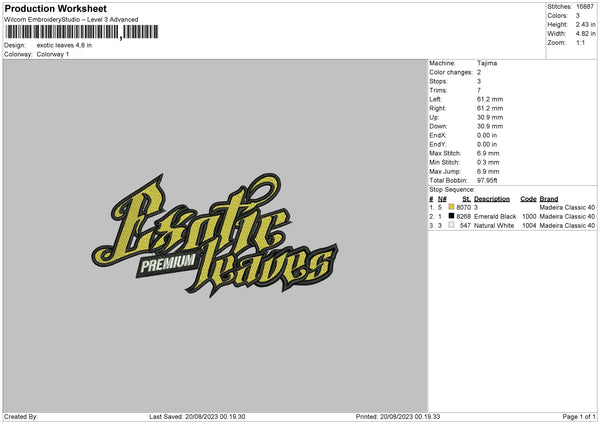Click the machine value 'Tajima'

point(487,63)
